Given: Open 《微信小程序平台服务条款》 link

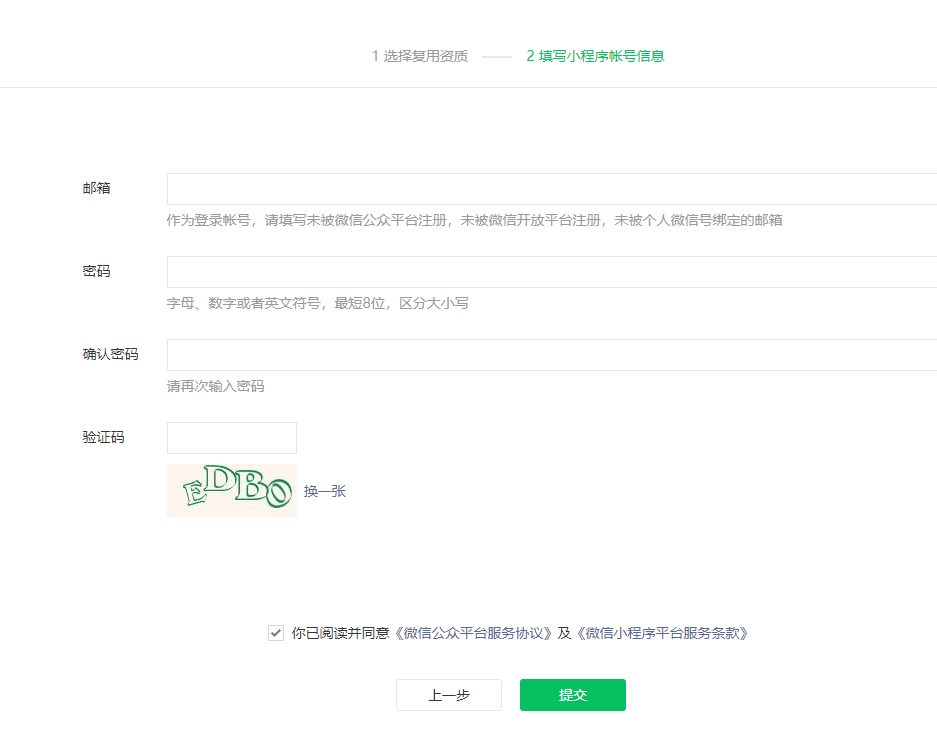Looking at the screenshot, I should tap(662, 633).
